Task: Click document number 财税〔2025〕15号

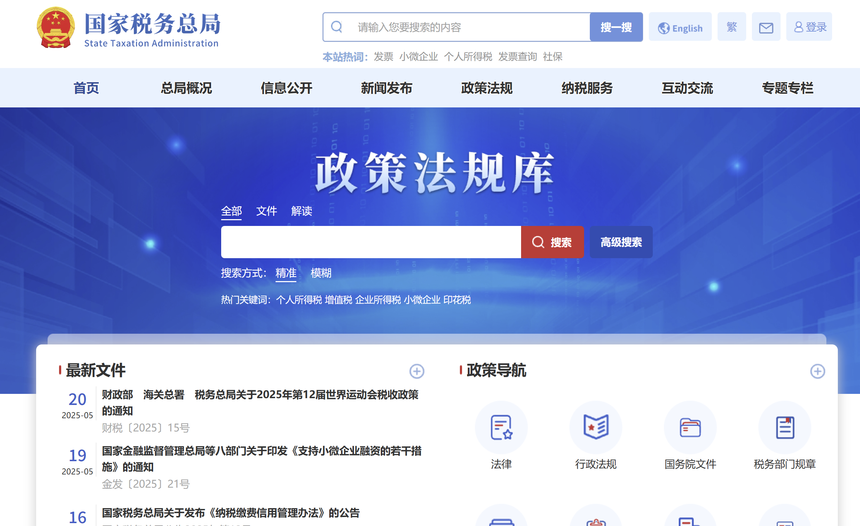Action: click(x=145, y=428)
